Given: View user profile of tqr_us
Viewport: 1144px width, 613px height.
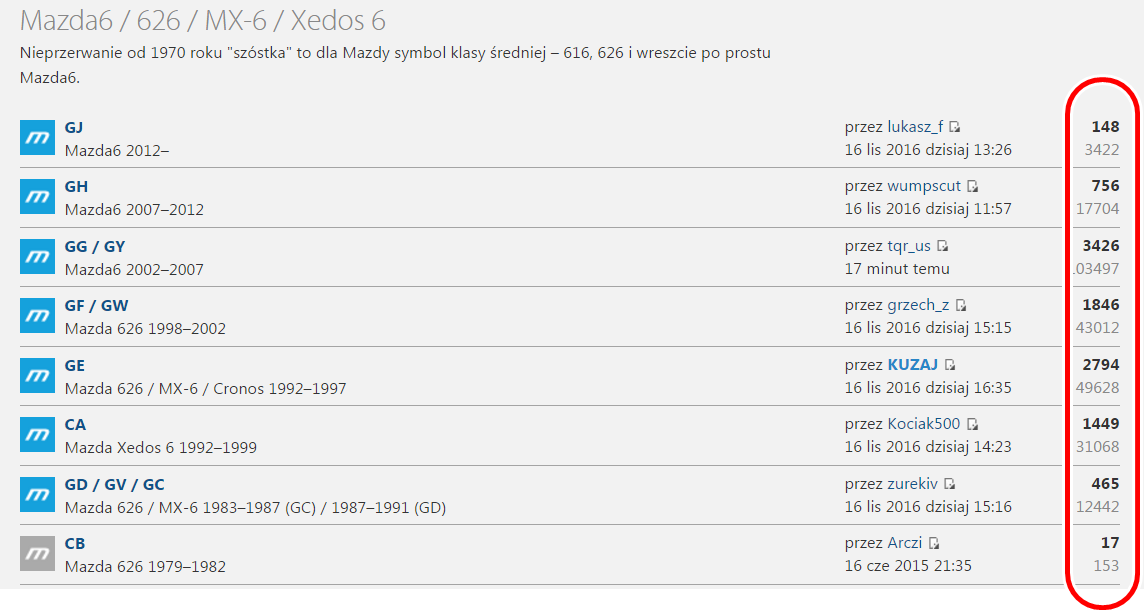Looking at the screenshot, I should tap(909, 246).
